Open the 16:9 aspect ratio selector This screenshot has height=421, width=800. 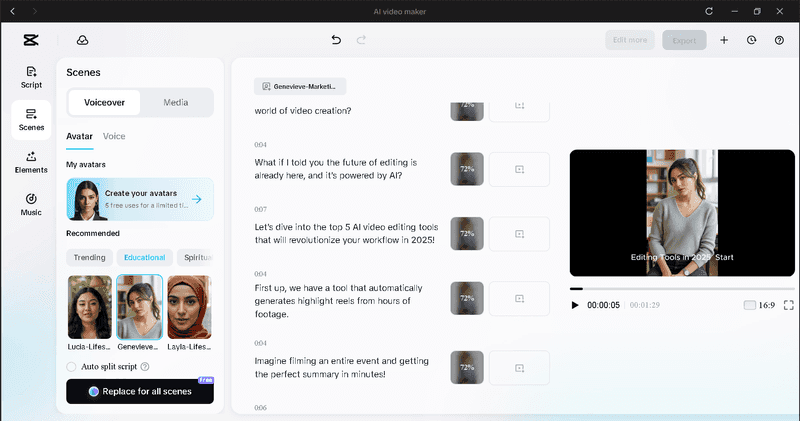759,305
